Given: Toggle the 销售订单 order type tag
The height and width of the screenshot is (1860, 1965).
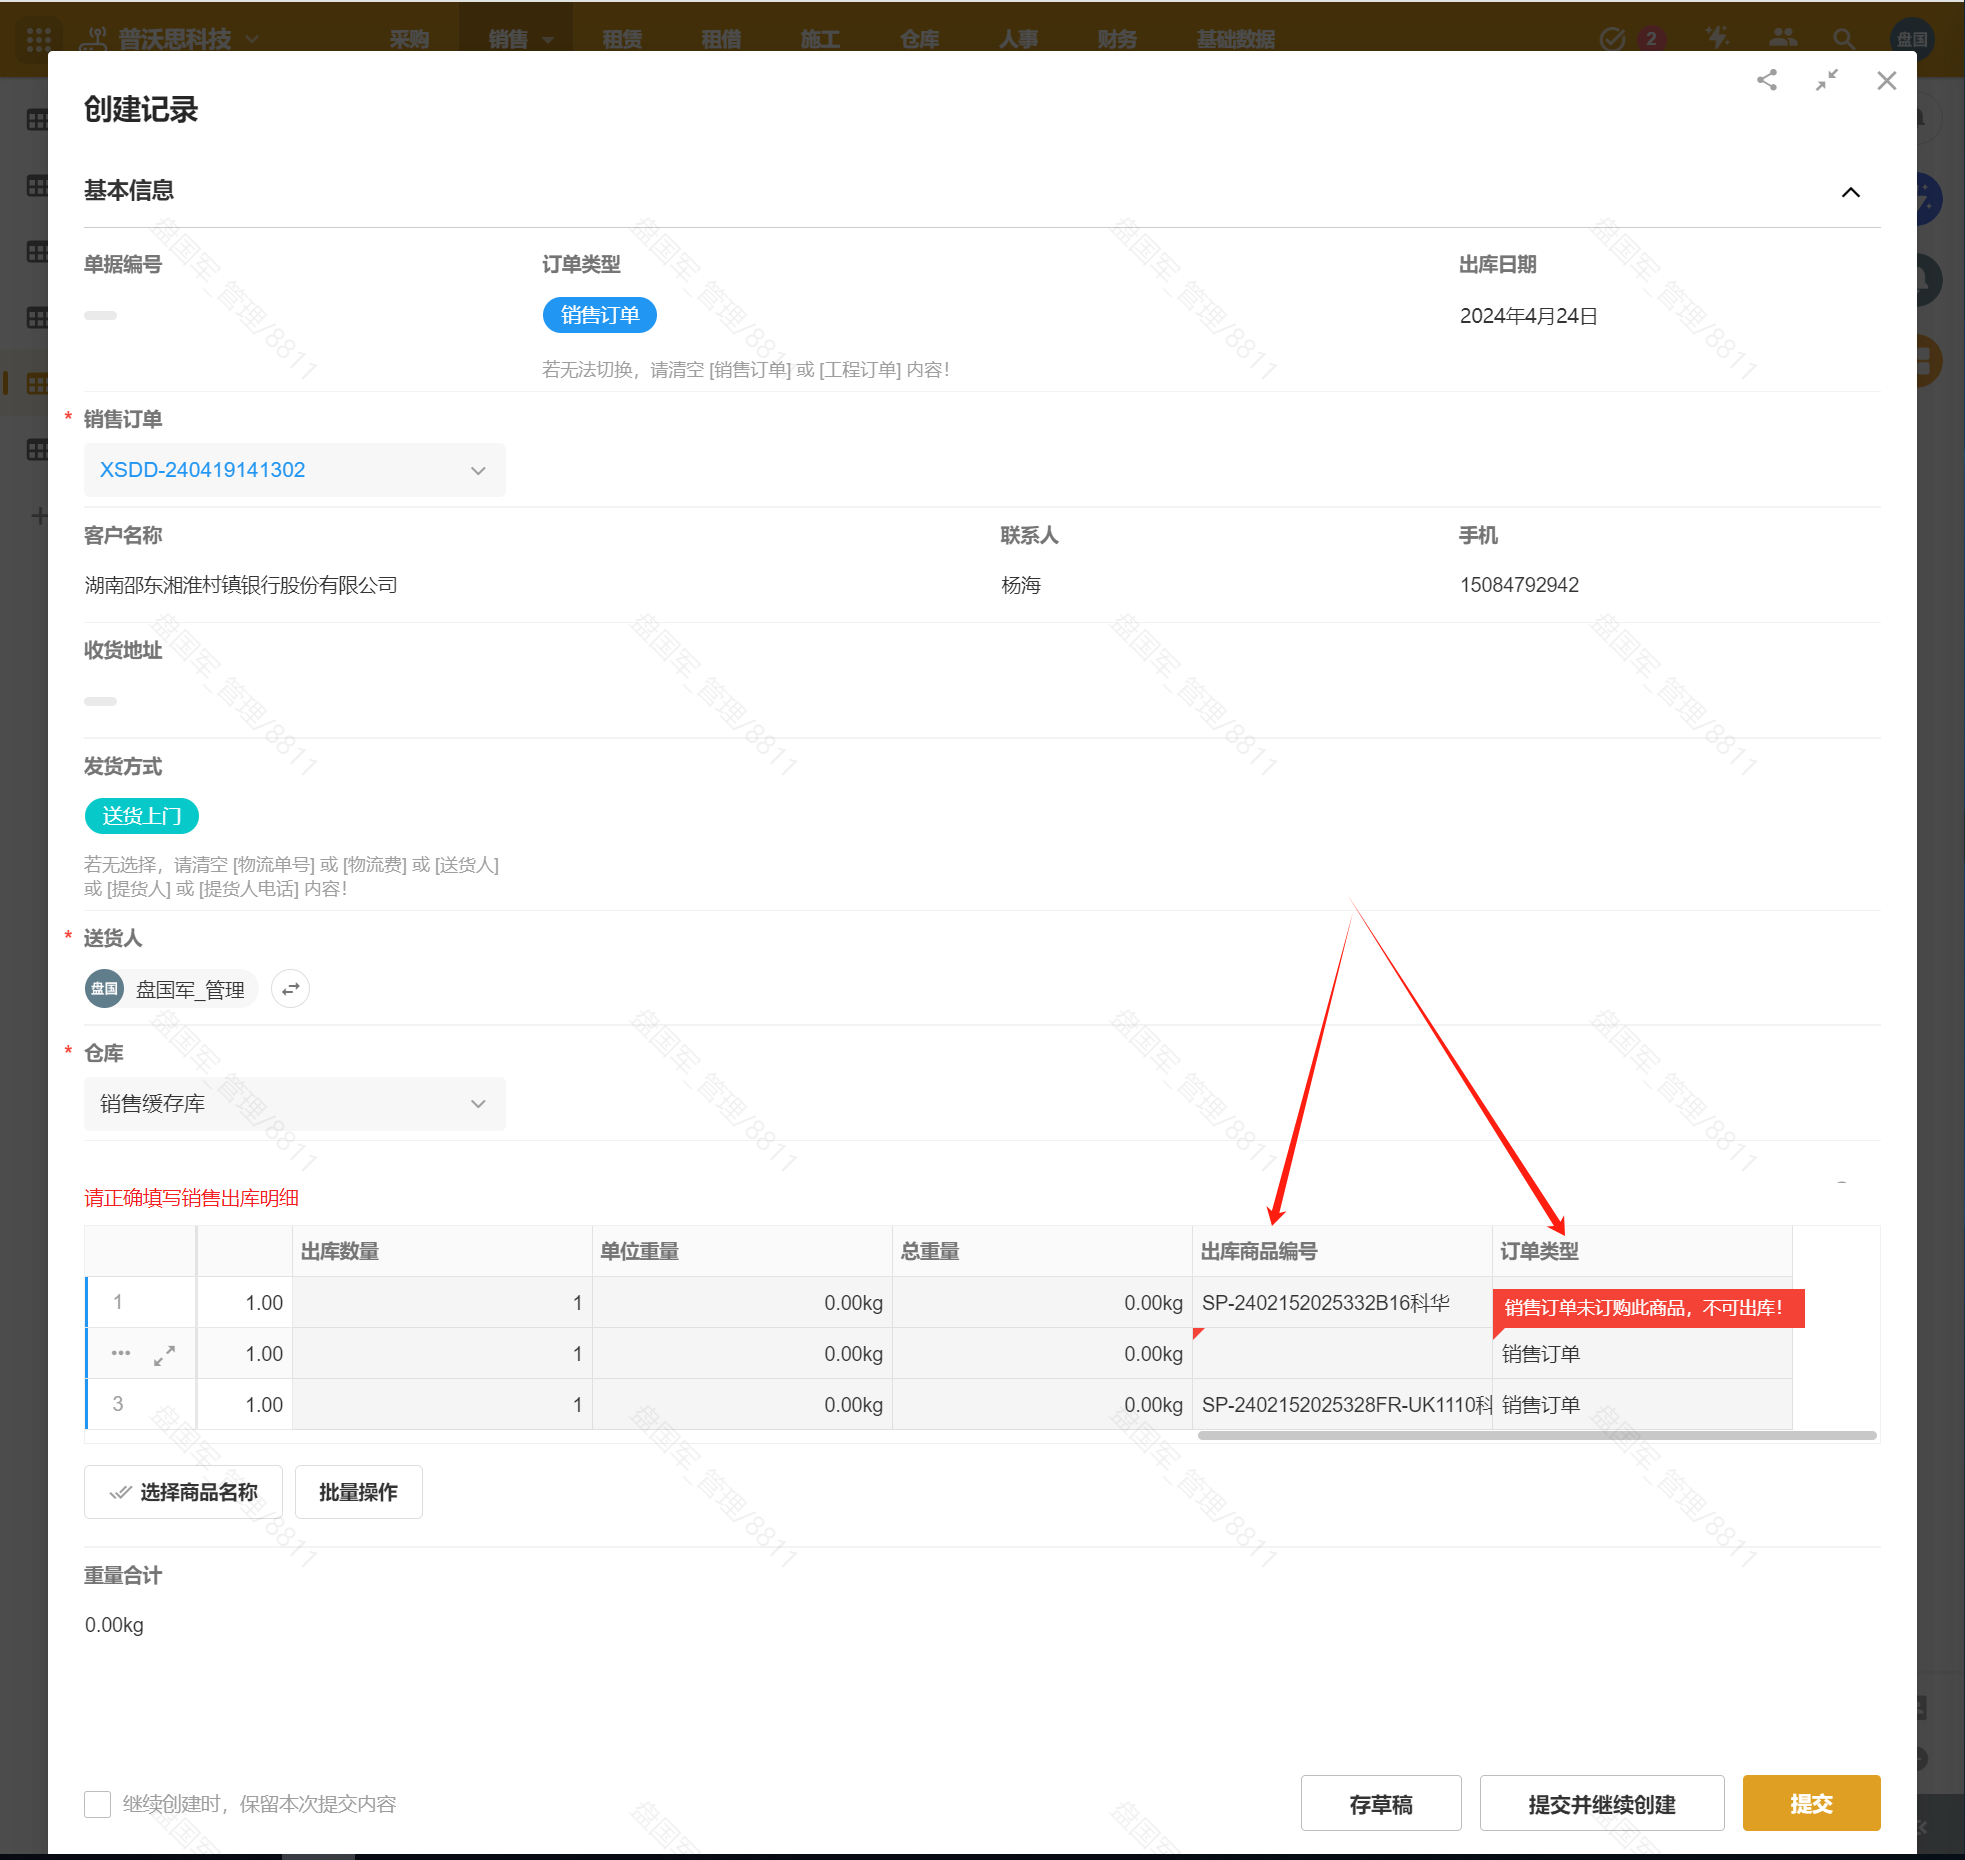Looking at the screenshot, I should [599, 315].
